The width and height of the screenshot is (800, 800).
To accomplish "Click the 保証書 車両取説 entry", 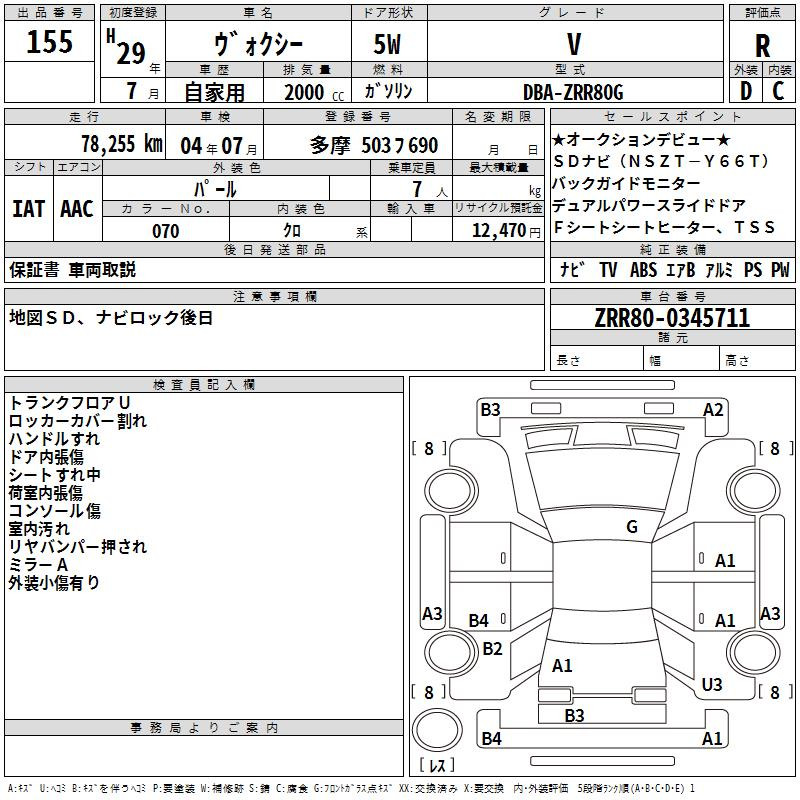I will 72,270.
